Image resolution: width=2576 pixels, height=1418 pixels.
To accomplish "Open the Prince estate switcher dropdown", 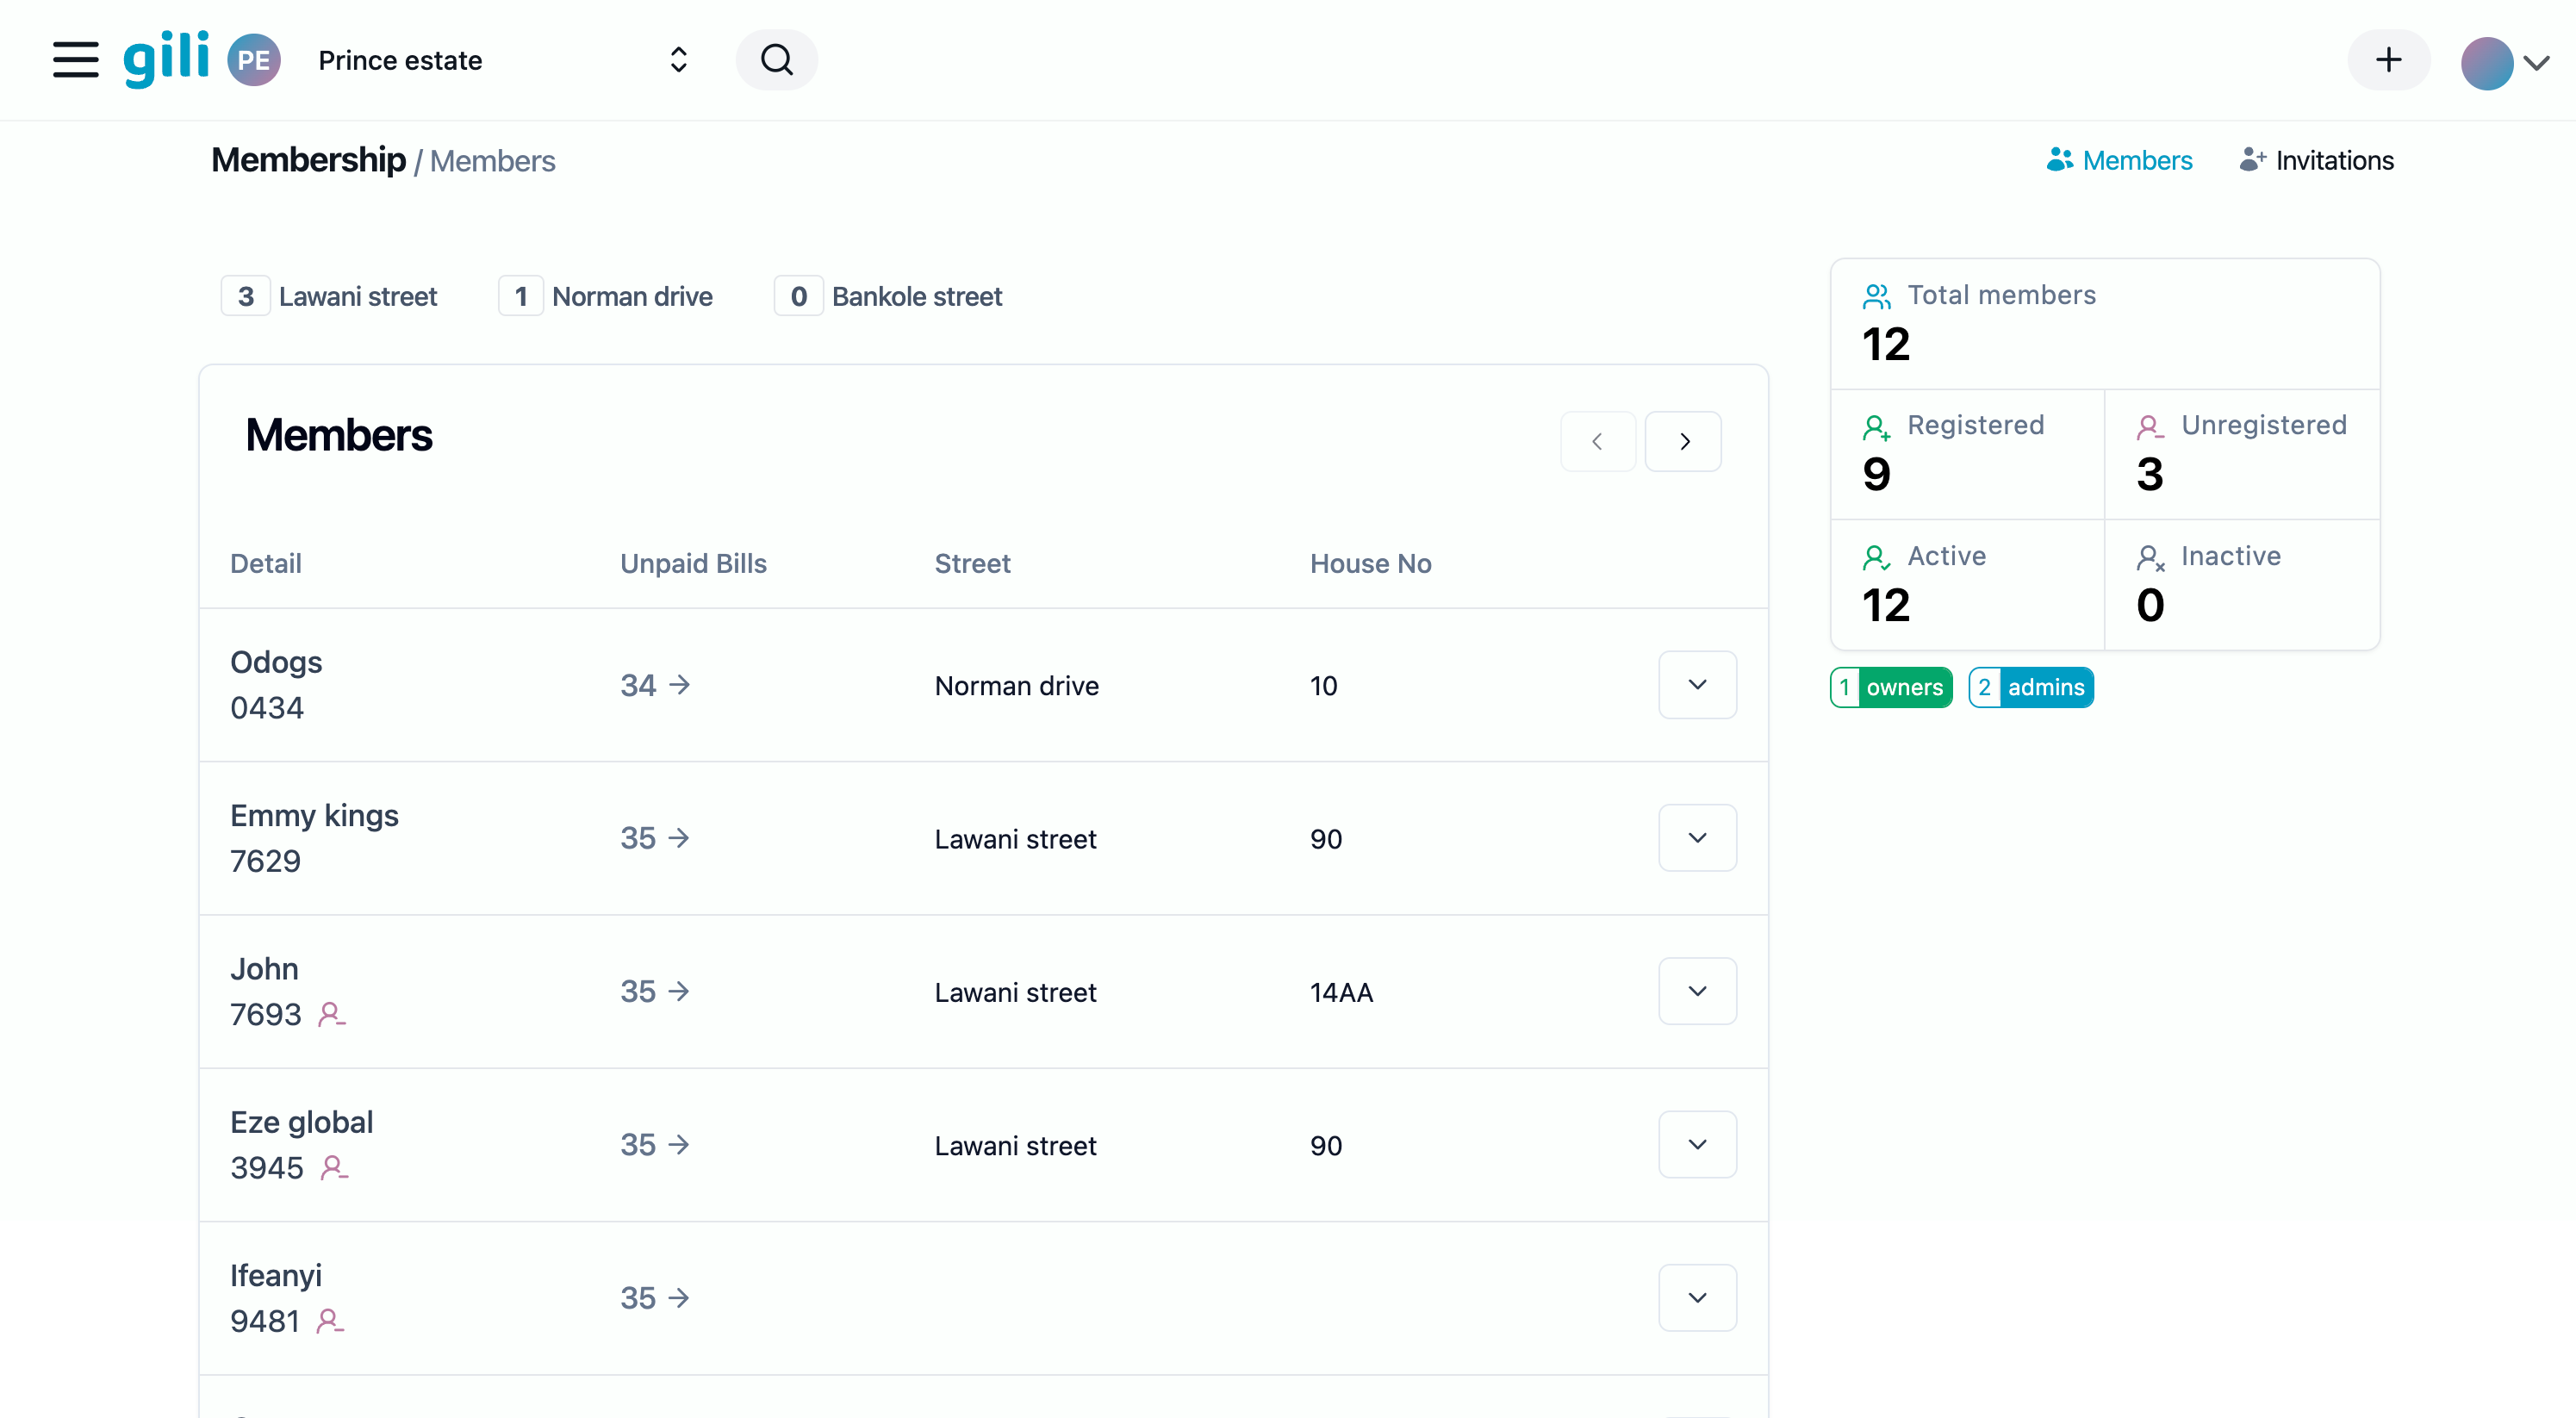I will (503, 60).
